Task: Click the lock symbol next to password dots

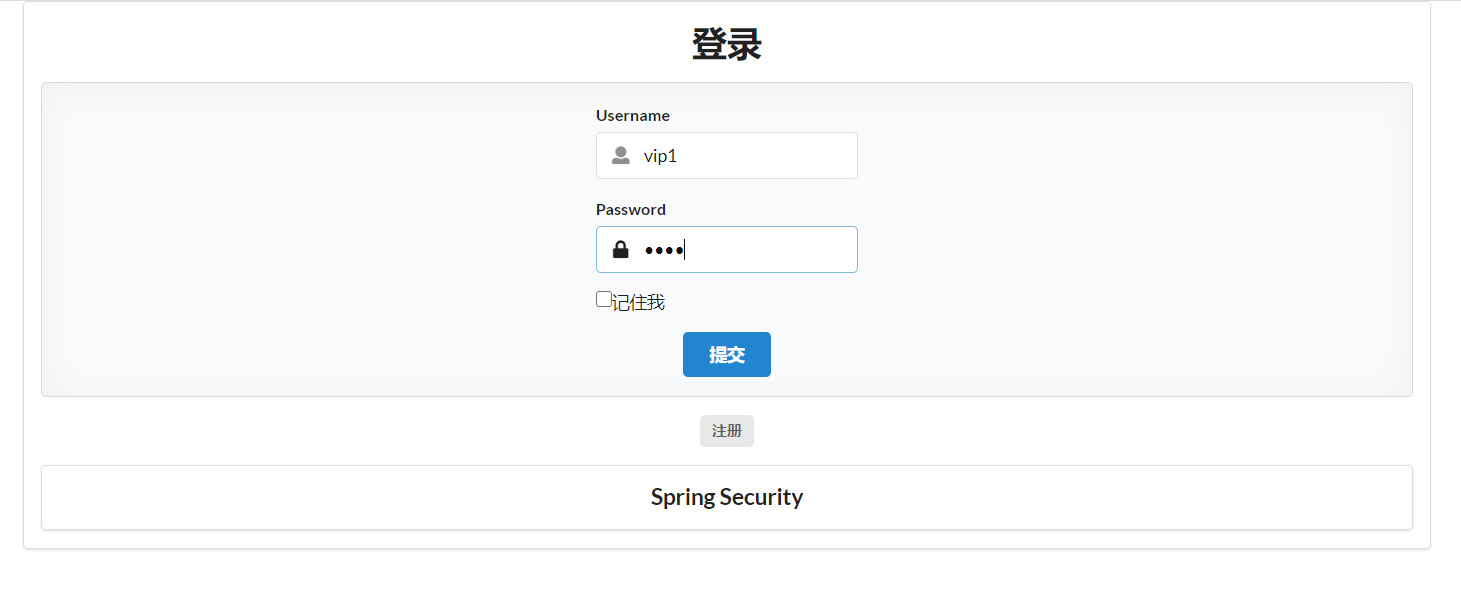Action: [x=619, y=249]
